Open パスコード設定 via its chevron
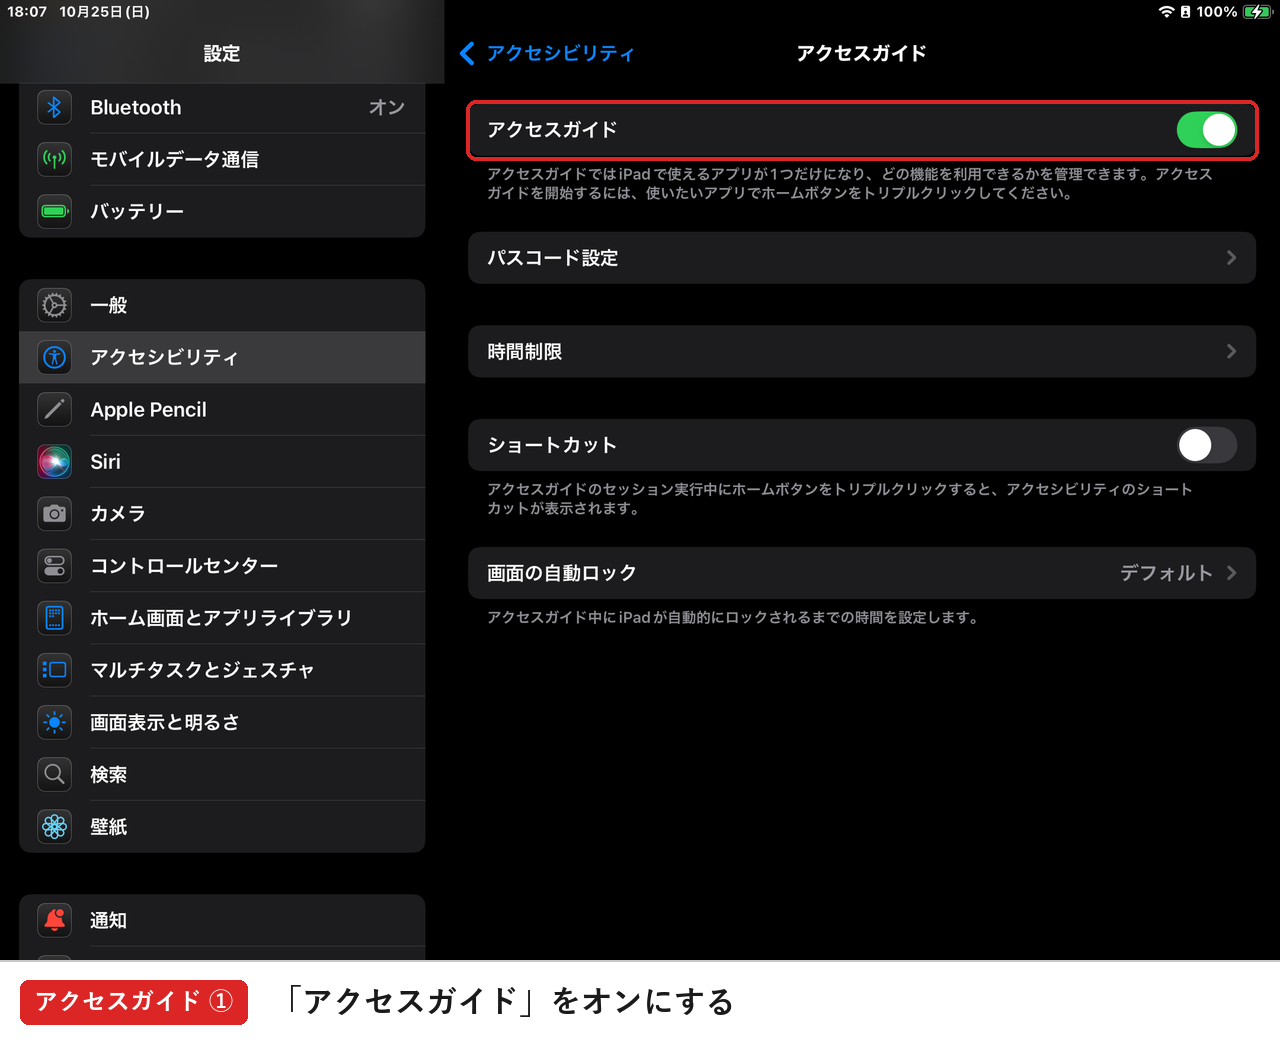This screenshot has width=1280, height=1042. point(1232,258)
